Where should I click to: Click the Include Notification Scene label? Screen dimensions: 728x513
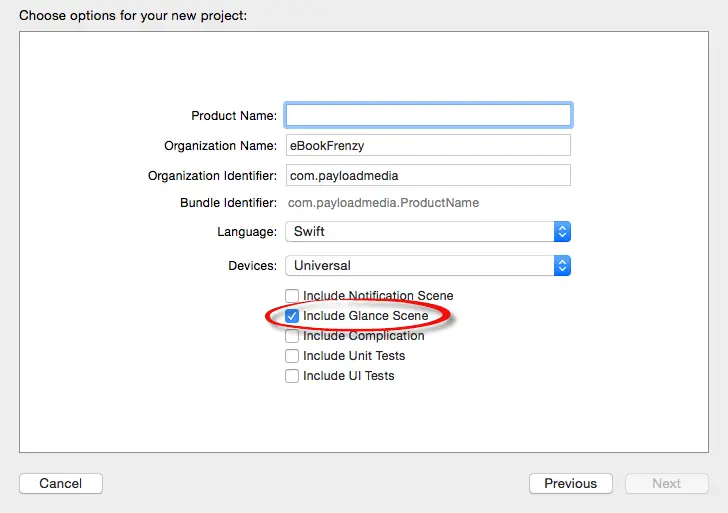(x=378, y=296)
